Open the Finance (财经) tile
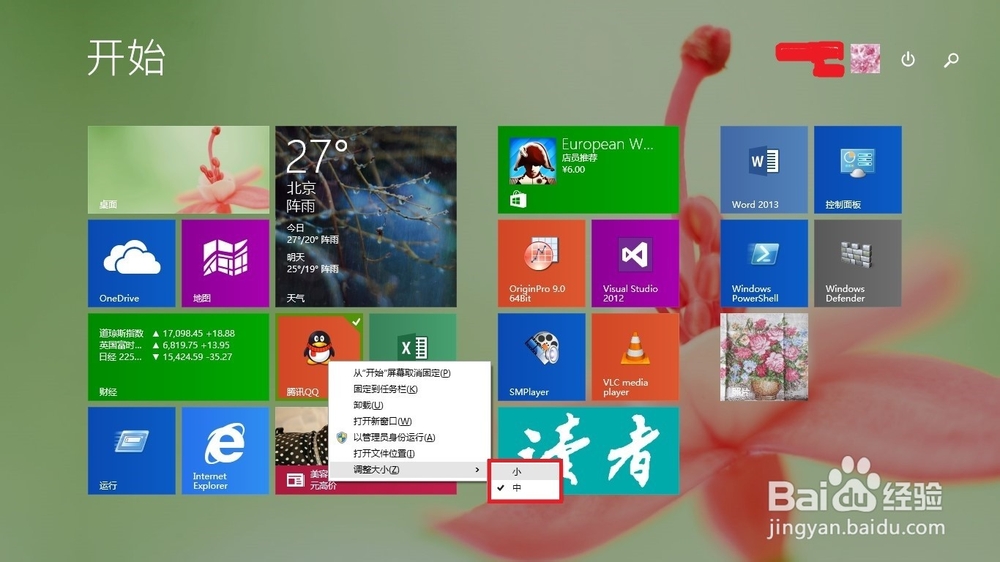This screenshot has width=1000, height=562. click(x=179, y=357)
